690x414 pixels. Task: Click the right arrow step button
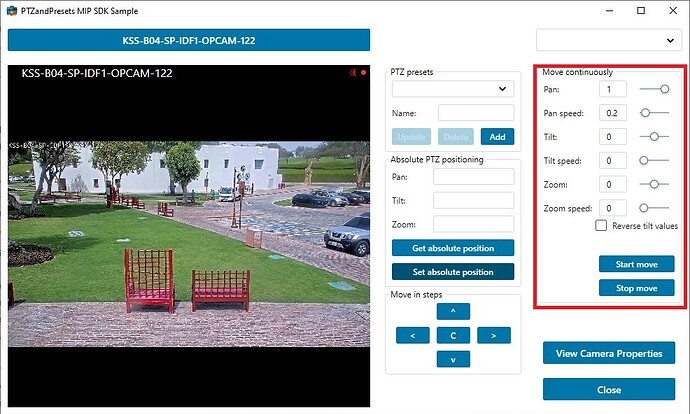click(493, 335)
